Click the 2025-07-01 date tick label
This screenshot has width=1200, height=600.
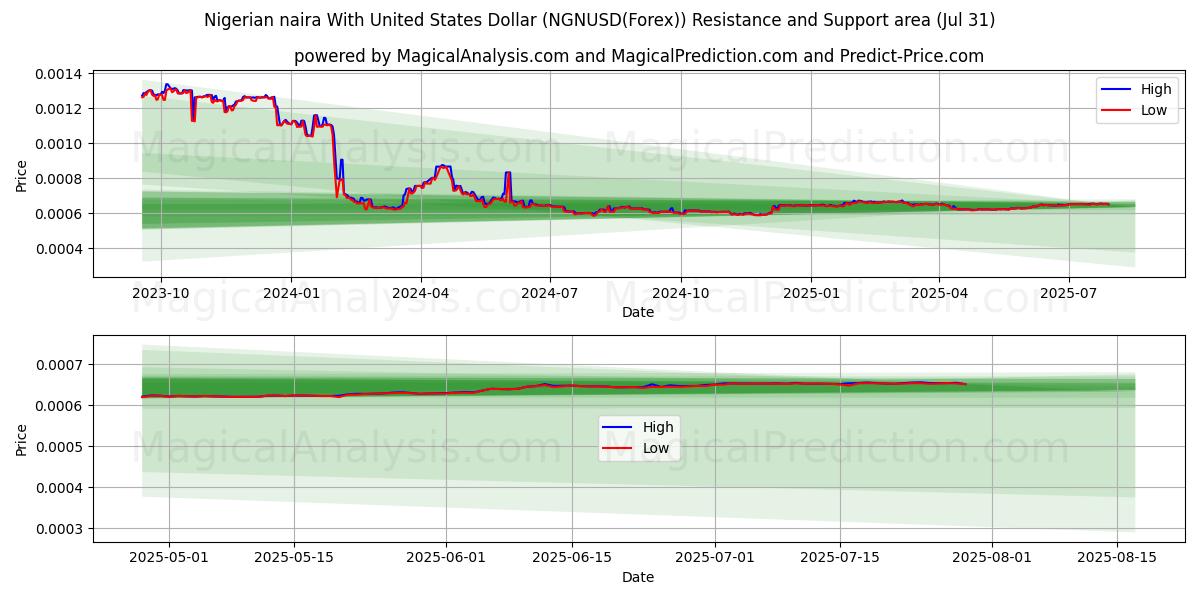716,558
